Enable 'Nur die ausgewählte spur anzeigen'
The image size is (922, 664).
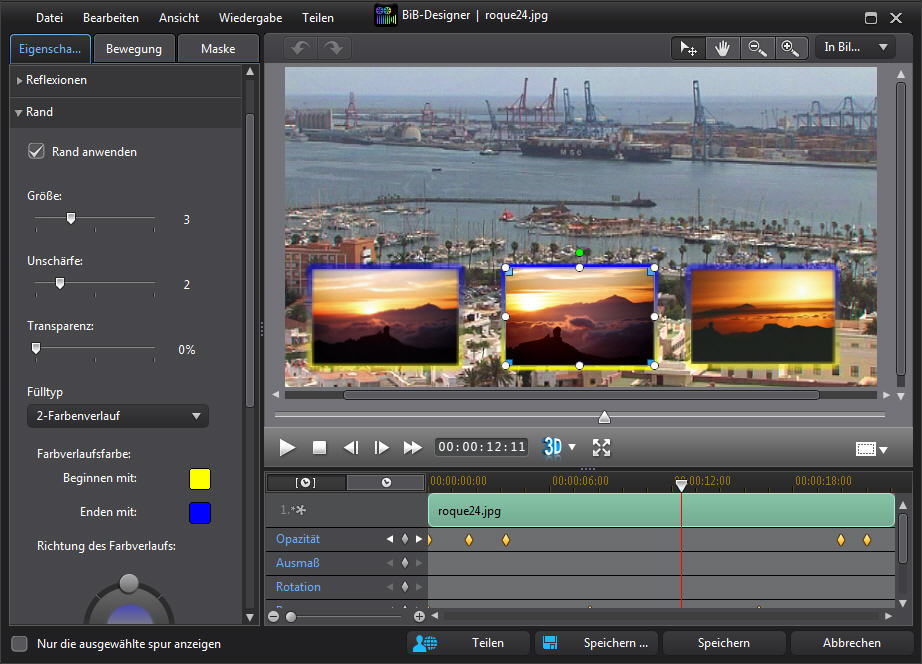(x=19, y=644)
